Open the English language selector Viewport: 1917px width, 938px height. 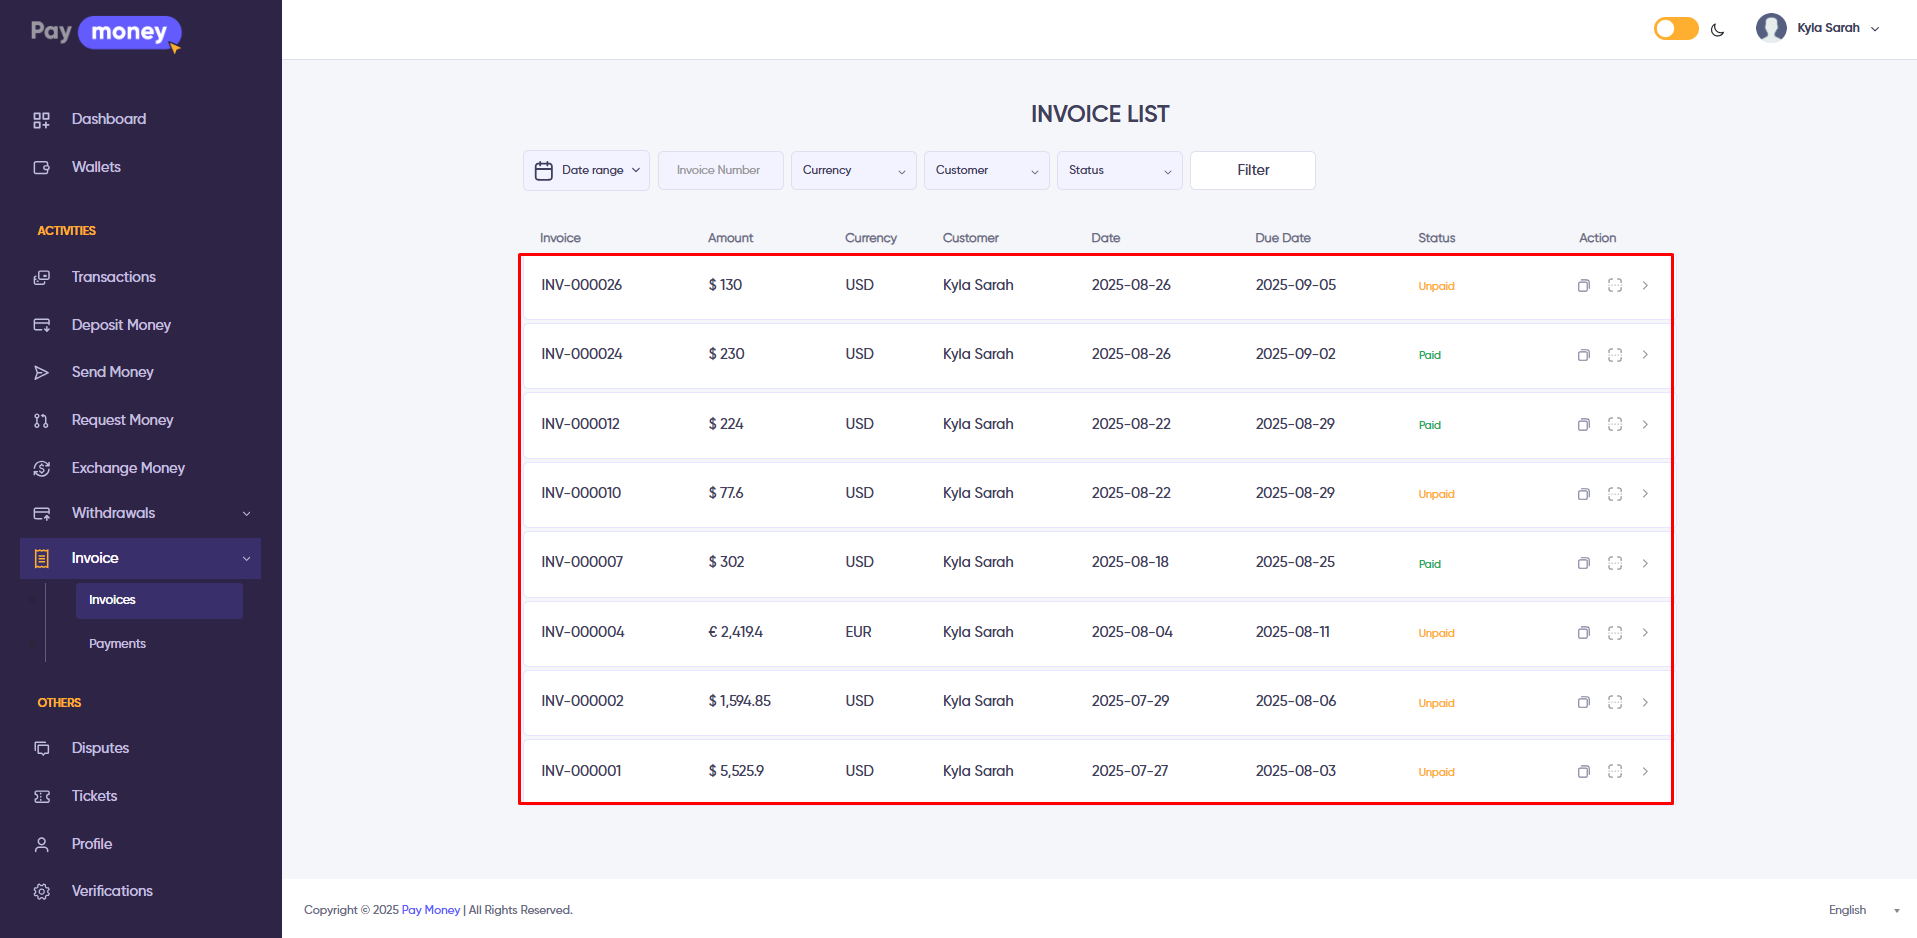point(1861,910)
